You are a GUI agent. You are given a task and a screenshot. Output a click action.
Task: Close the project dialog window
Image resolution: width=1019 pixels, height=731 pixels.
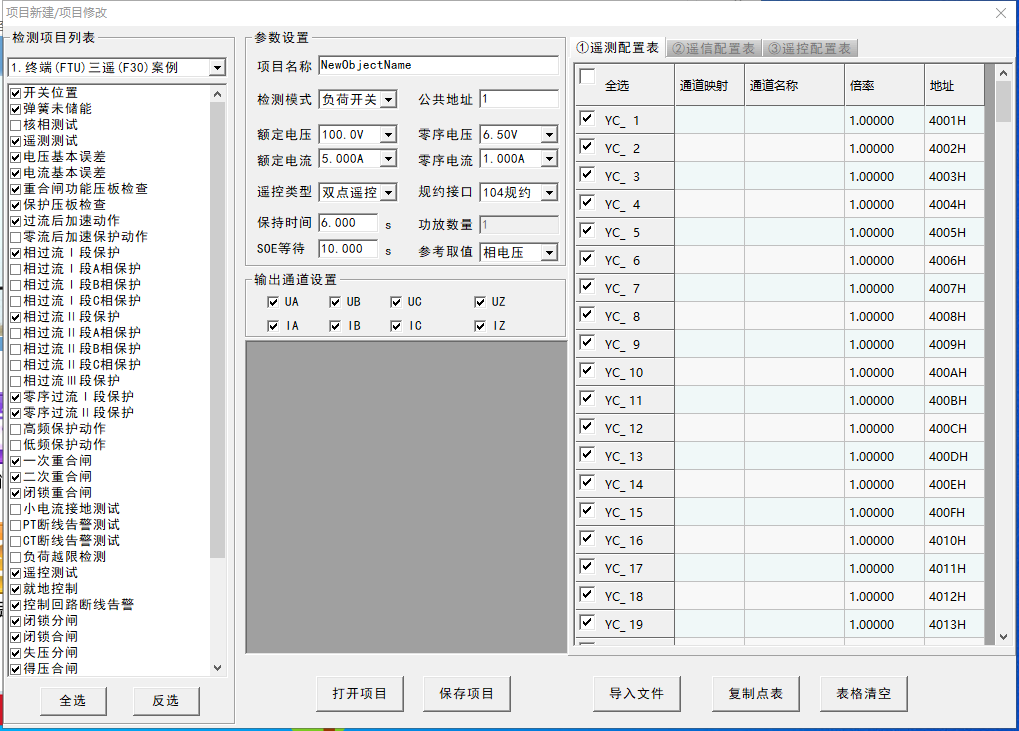pos(1001,13)
